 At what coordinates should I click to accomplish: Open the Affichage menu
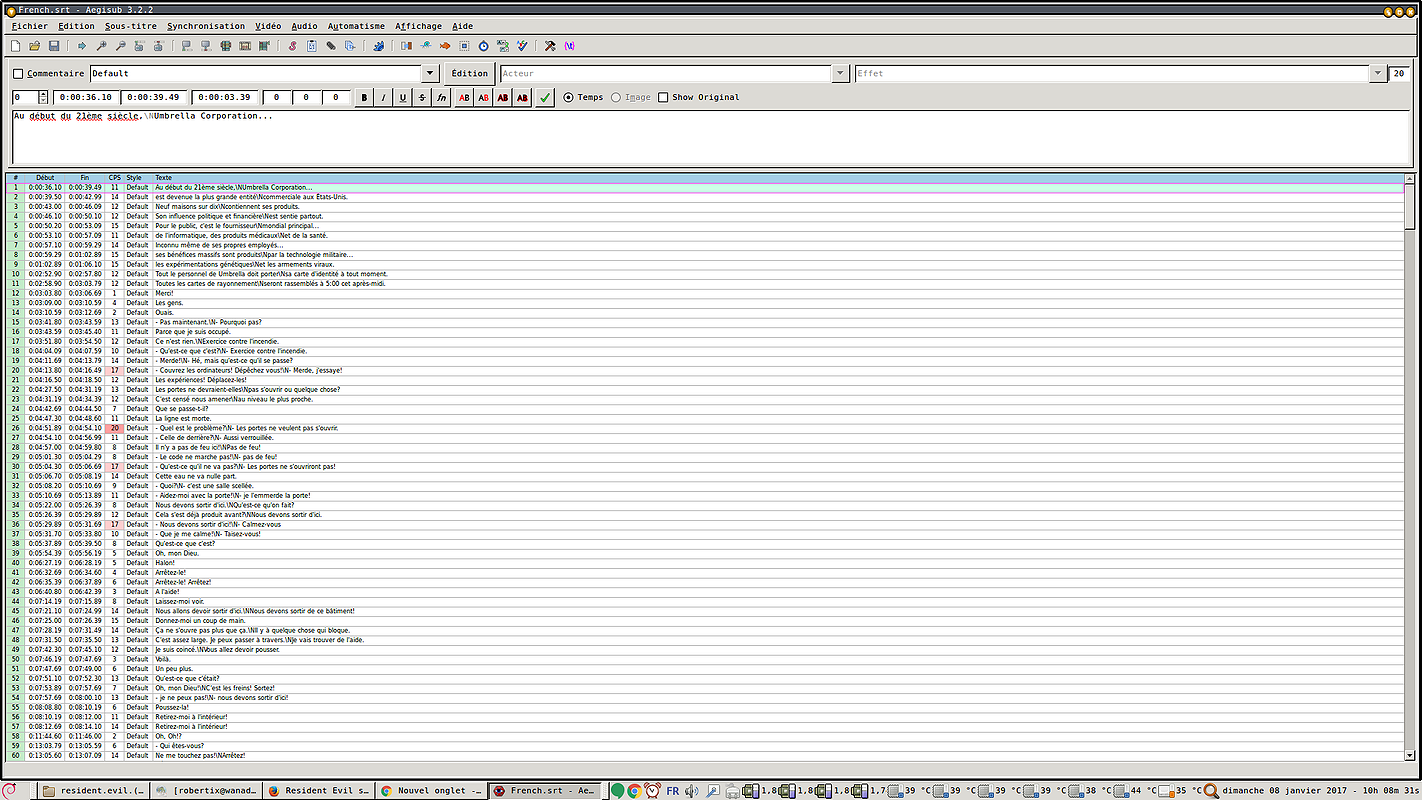[418, 26]
